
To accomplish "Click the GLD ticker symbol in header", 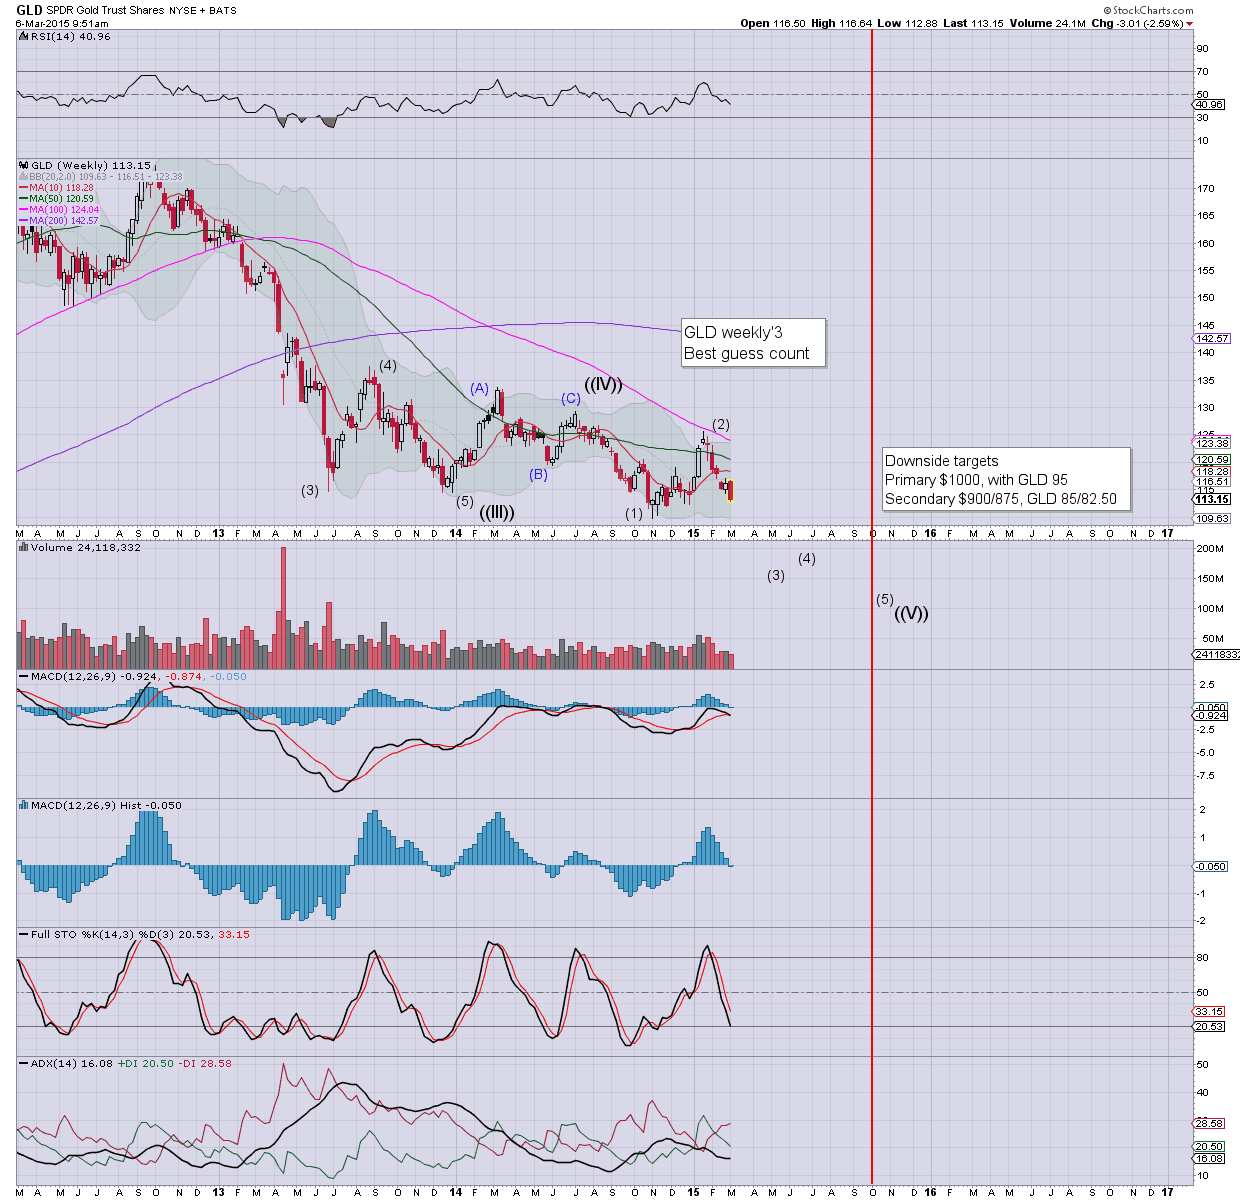I will (29, 10).
